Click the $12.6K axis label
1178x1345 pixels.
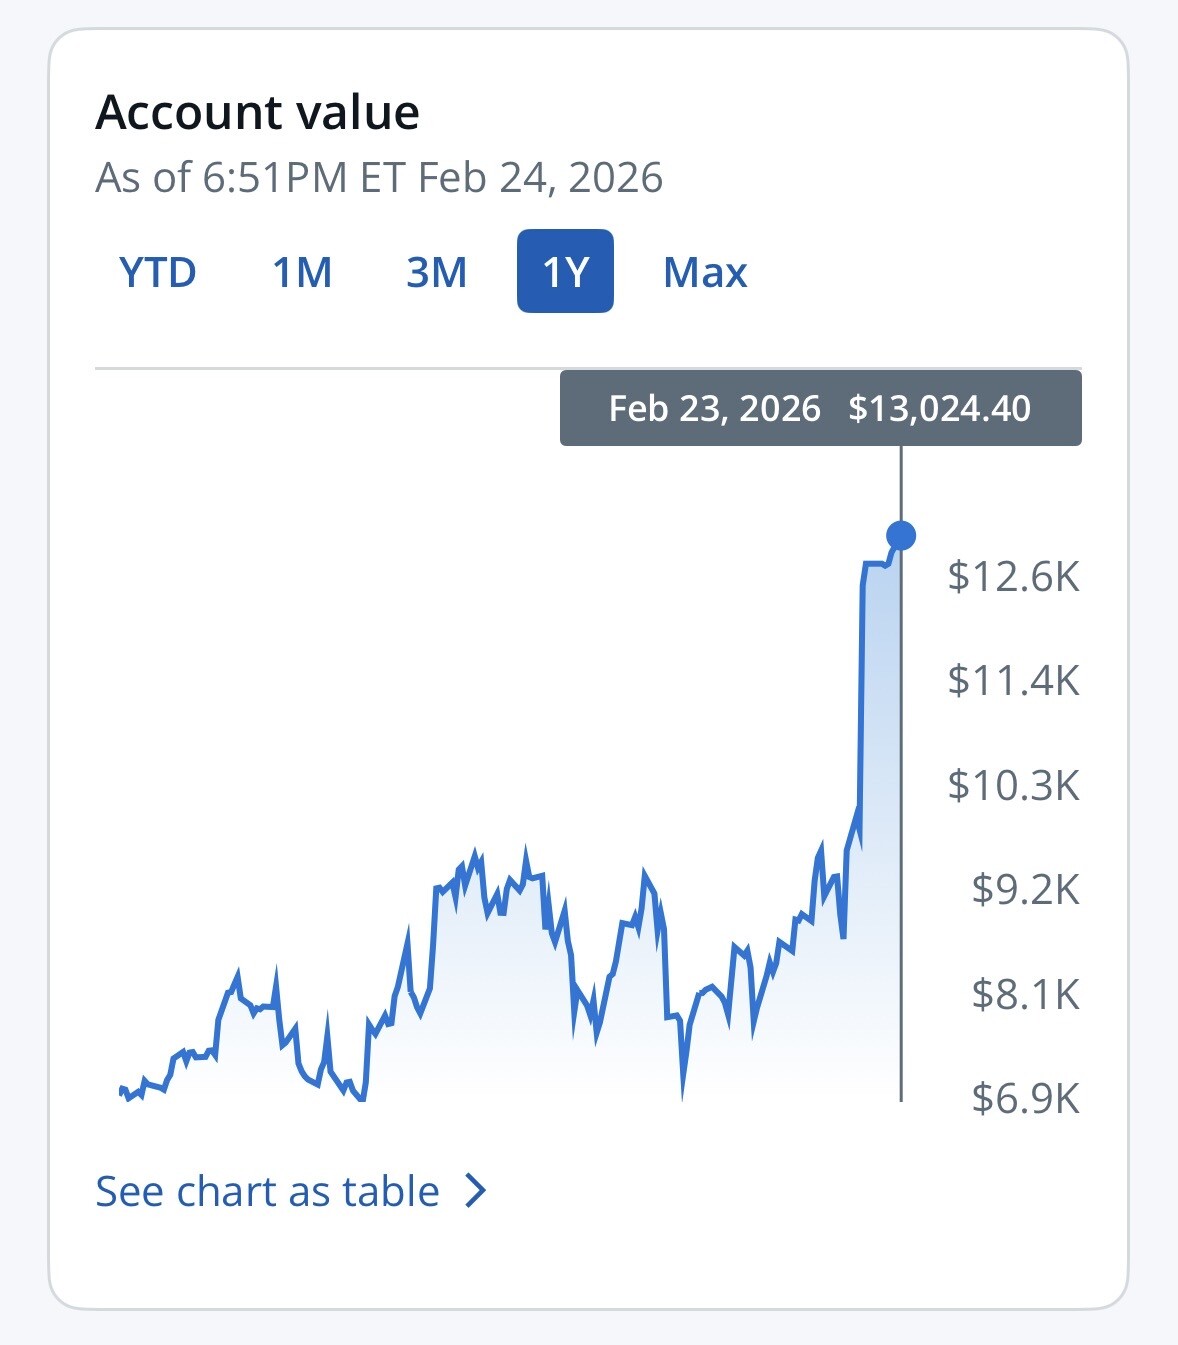pos(1013,577)
